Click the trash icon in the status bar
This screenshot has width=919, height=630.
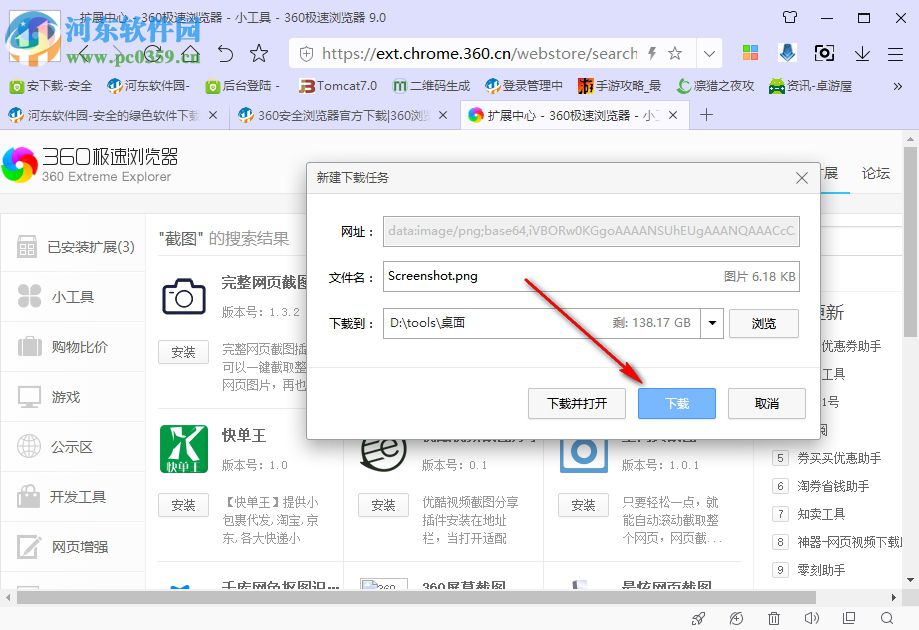point(772,620)
